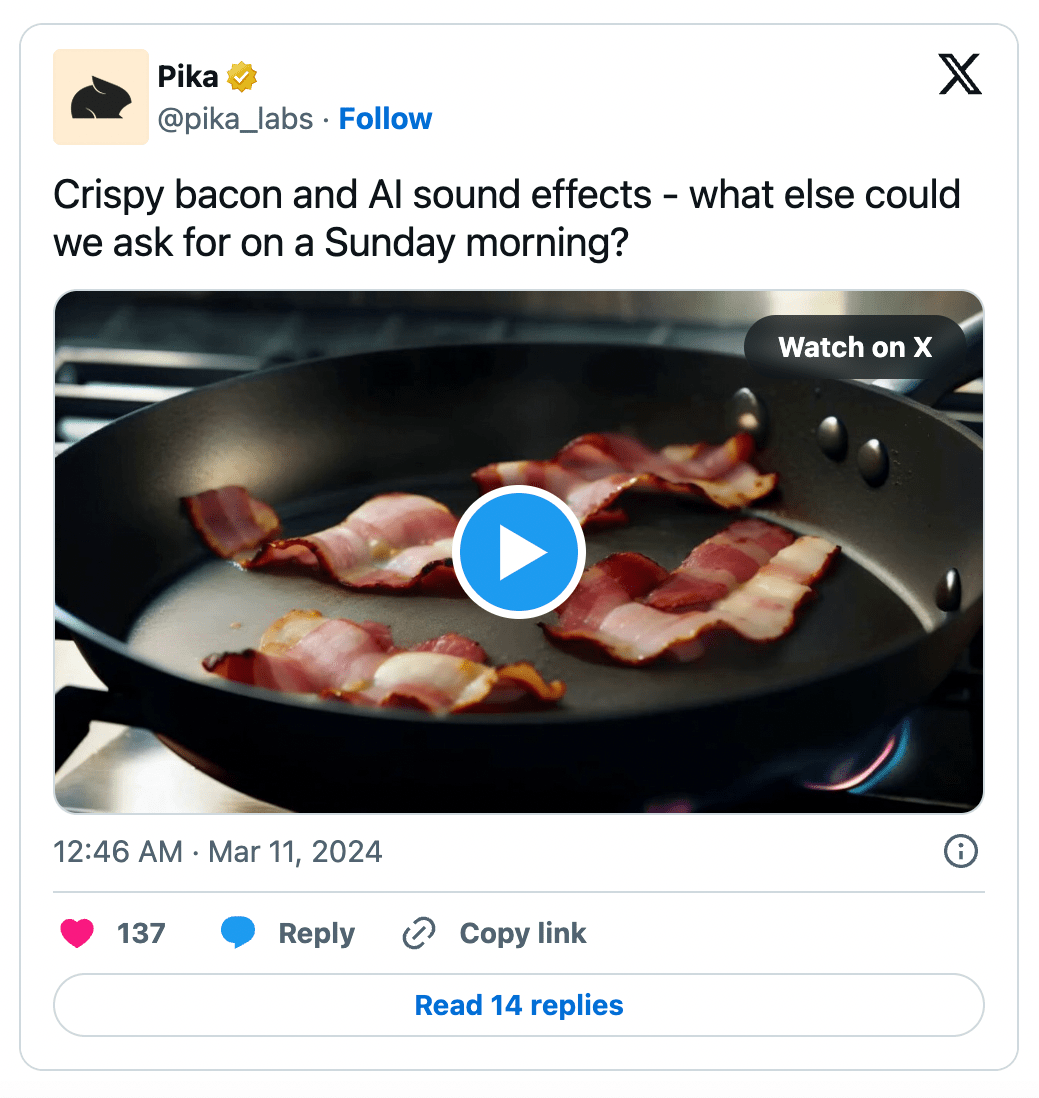Follow the @pika_labs account

385,118
